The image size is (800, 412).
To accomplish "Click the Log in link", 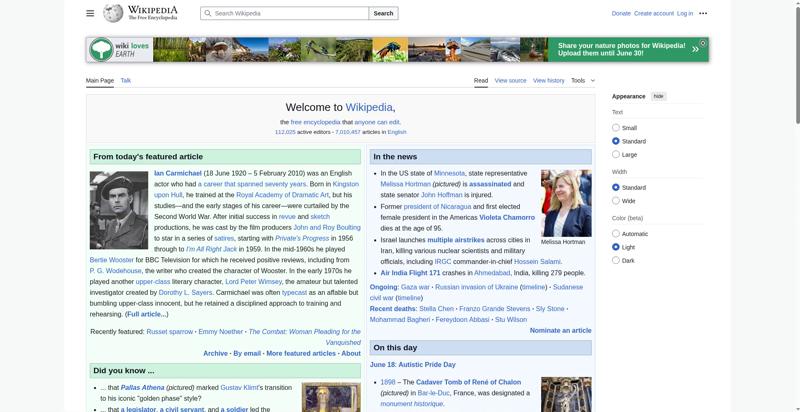I will point(685,13).
